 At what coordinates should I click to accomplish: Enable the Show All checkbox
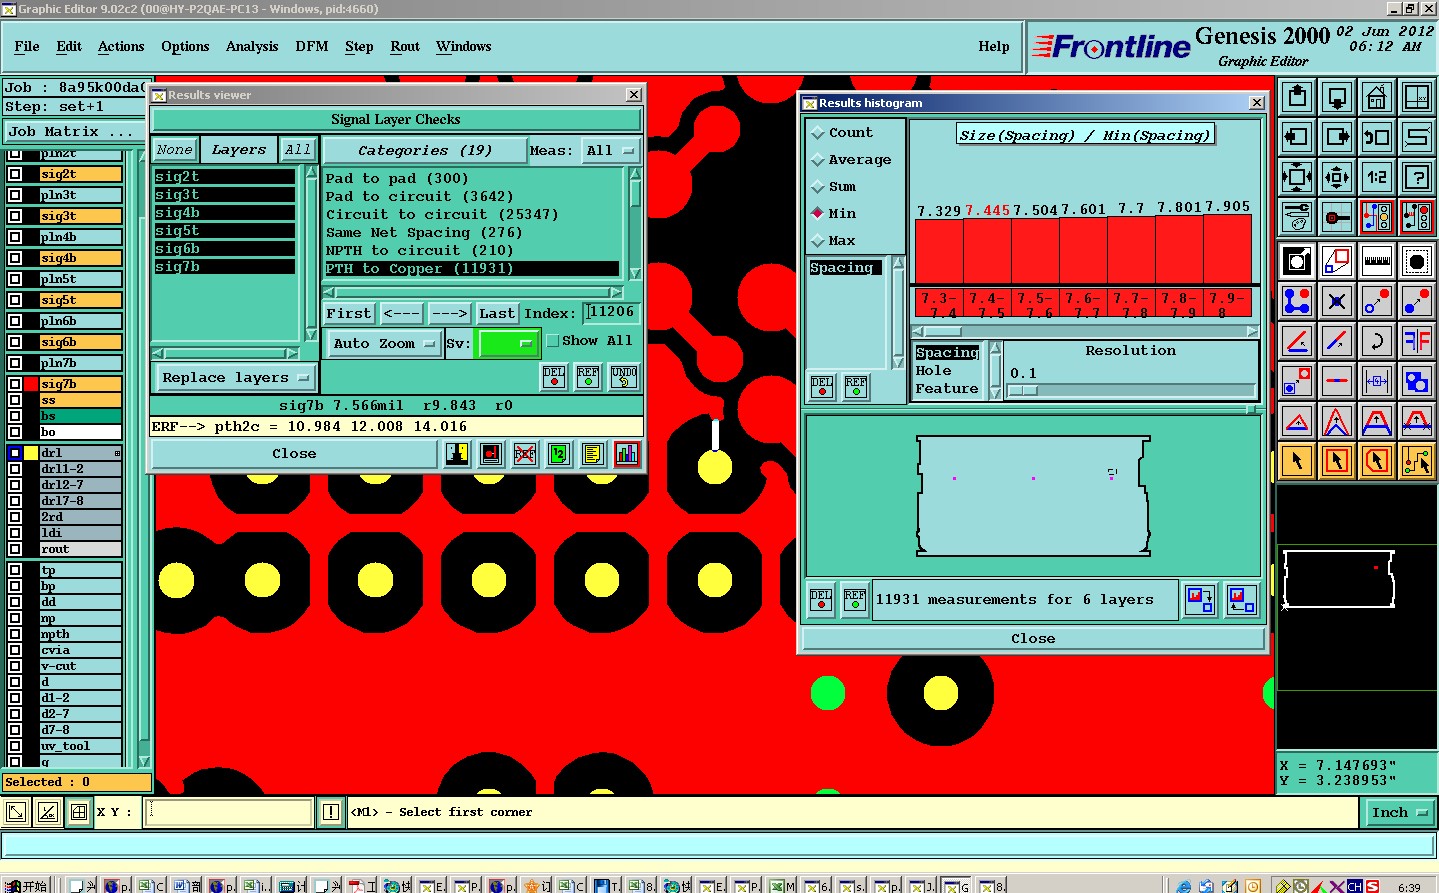point(552,341)
